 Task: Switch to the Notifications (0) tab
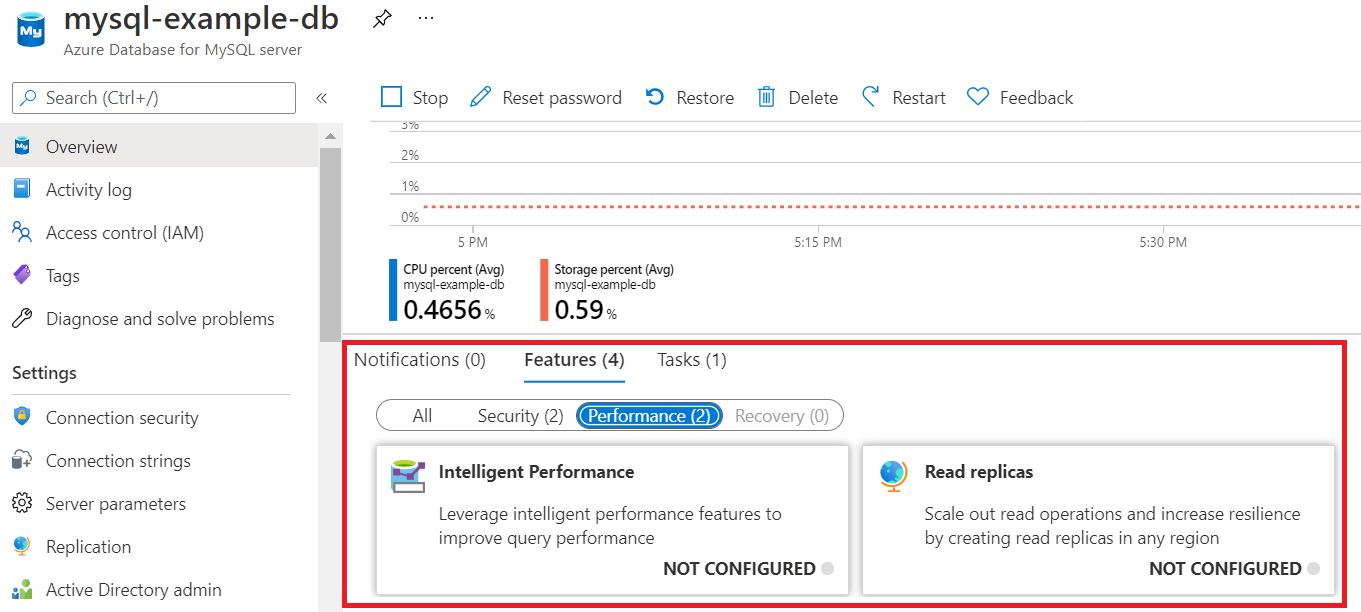point(420,360)
